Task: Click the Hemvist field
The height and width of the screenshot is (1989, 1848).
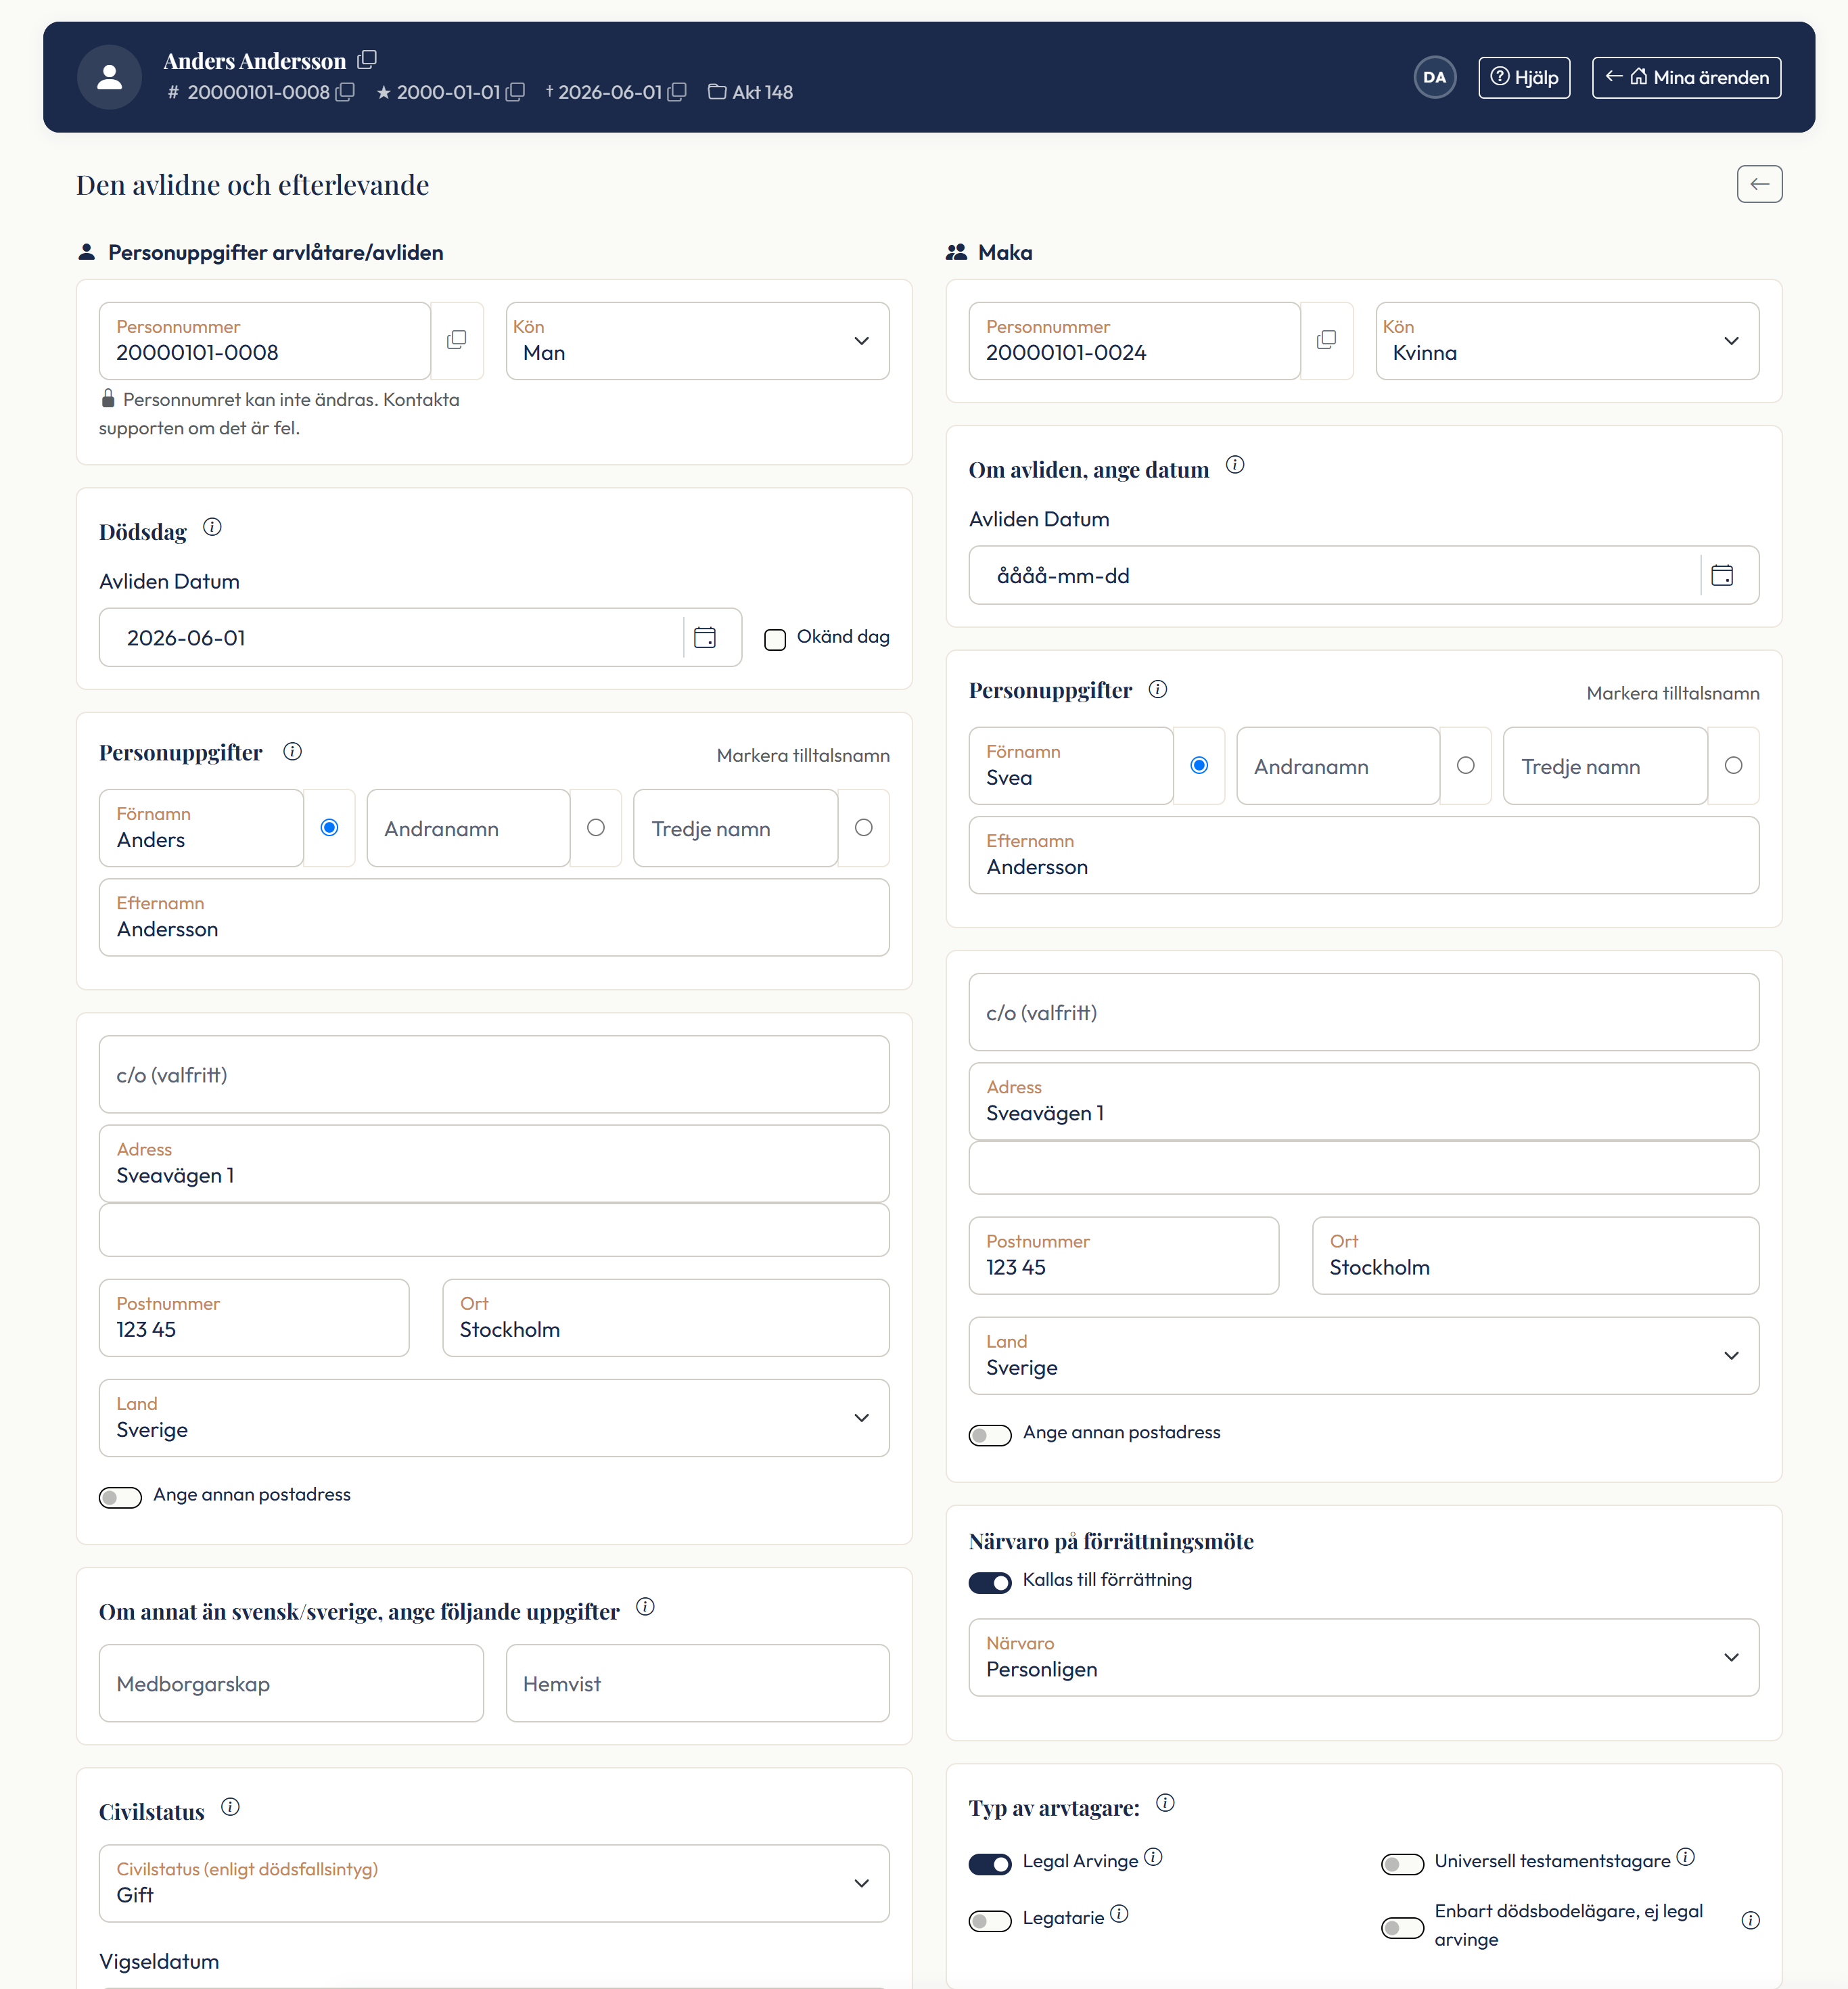Action: (698, 1683)
